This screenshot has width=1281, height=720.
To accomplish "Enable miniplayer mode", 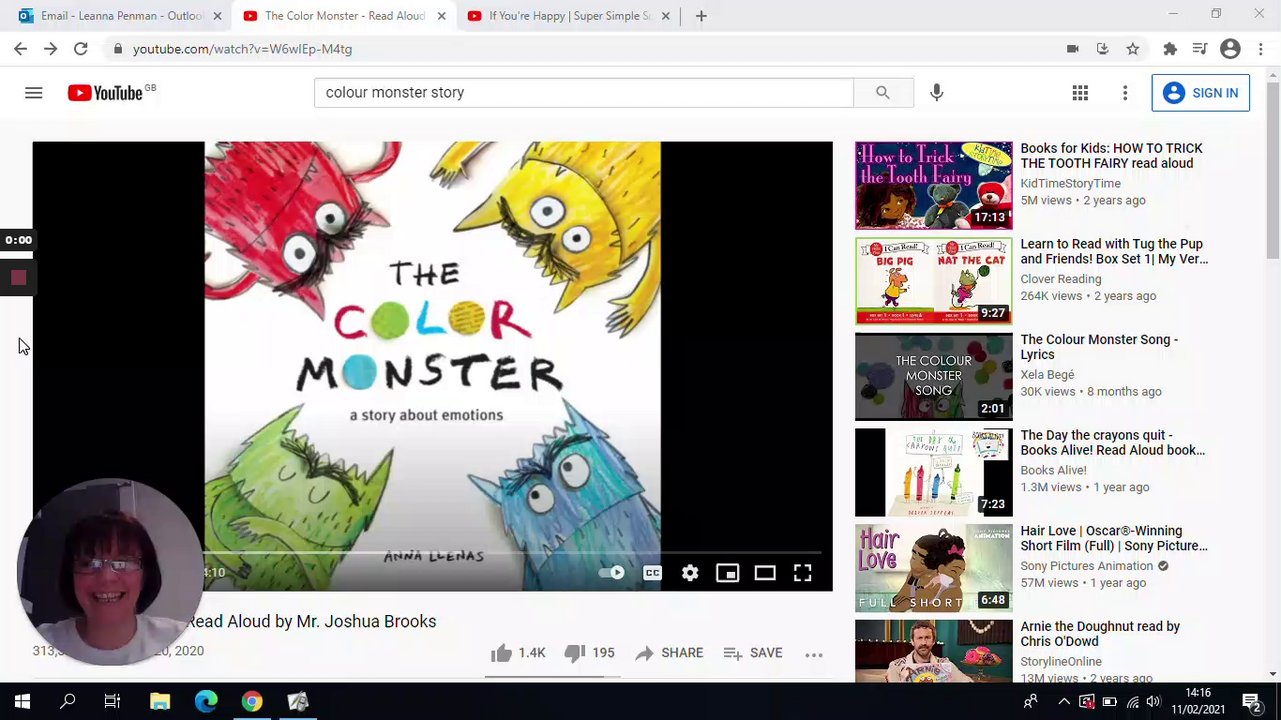I will coord(727,573).
